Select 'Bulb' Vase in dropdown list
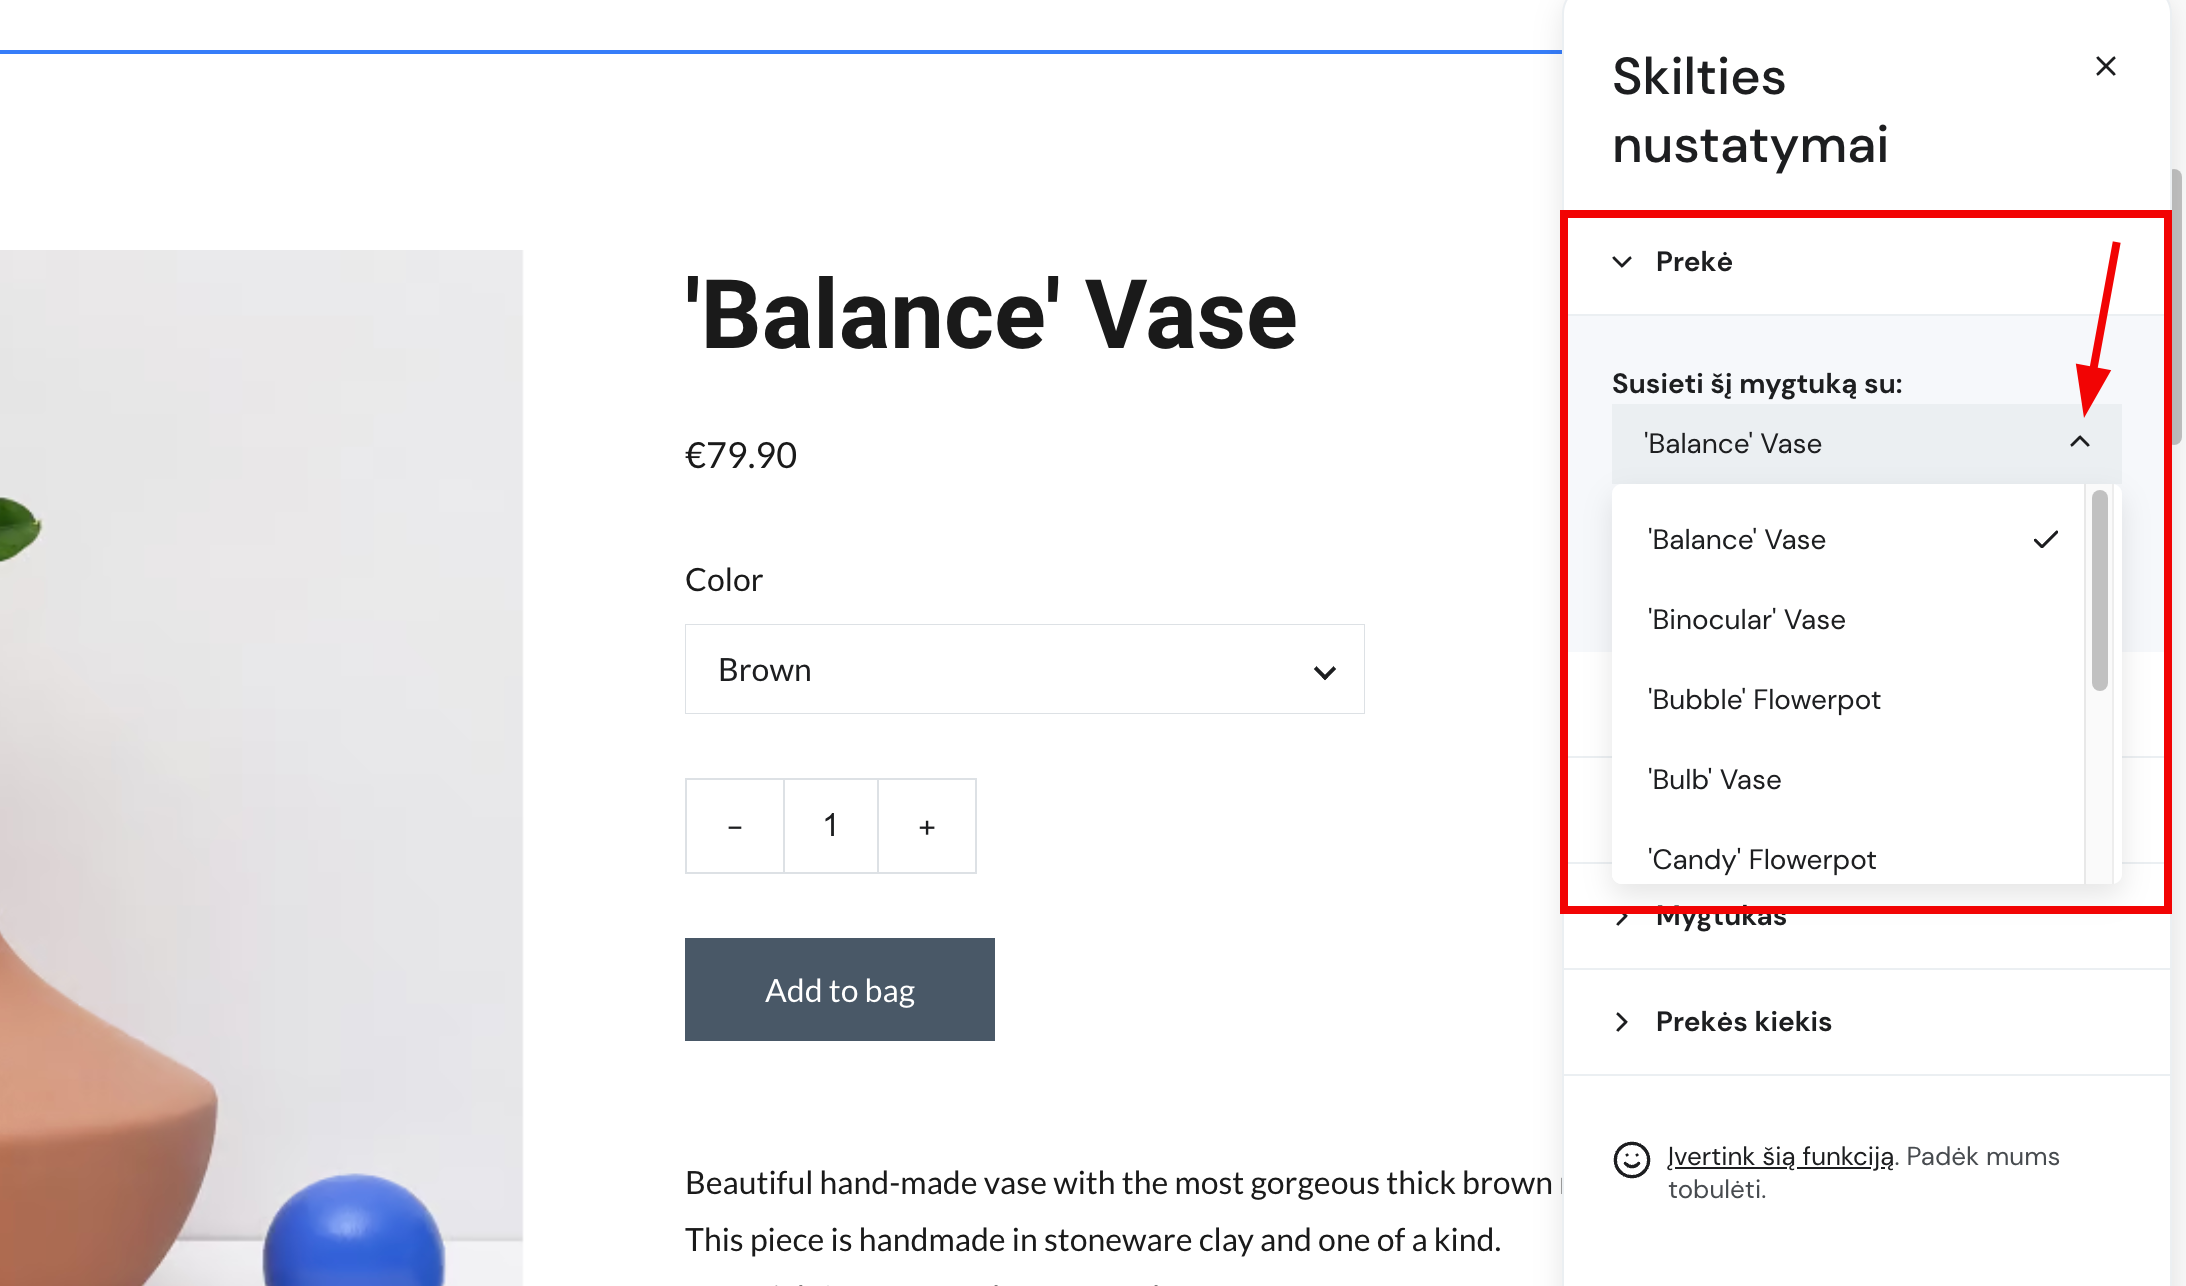The height and width of the screenshot is (1286, 2186). click(x=1714, y=780)
